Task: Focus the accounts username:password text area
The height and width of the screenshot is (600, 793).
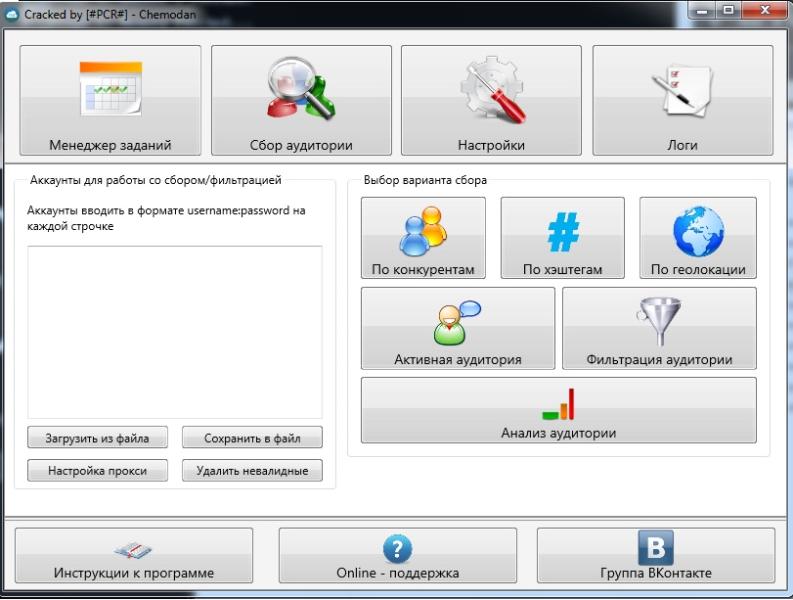Action: (174, 332)
